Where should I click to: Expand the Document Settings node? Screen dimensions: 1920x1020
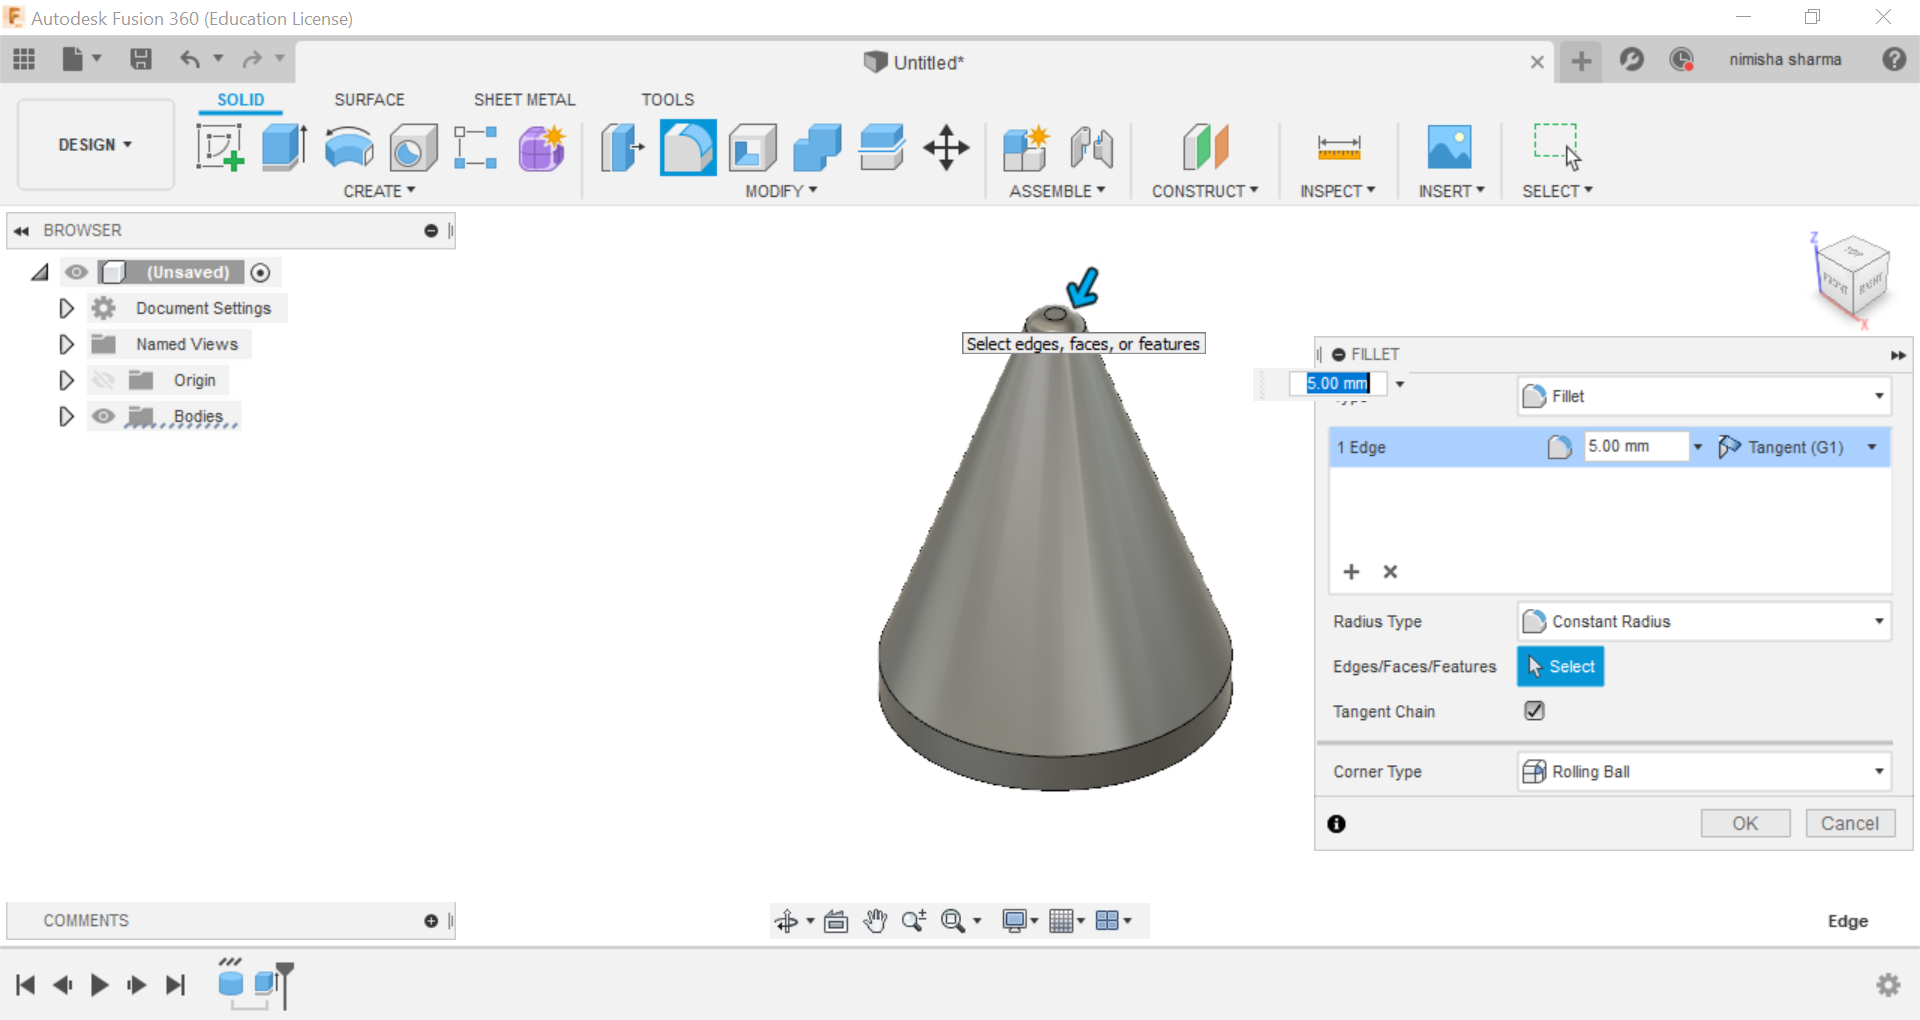[x=66, y=308]
